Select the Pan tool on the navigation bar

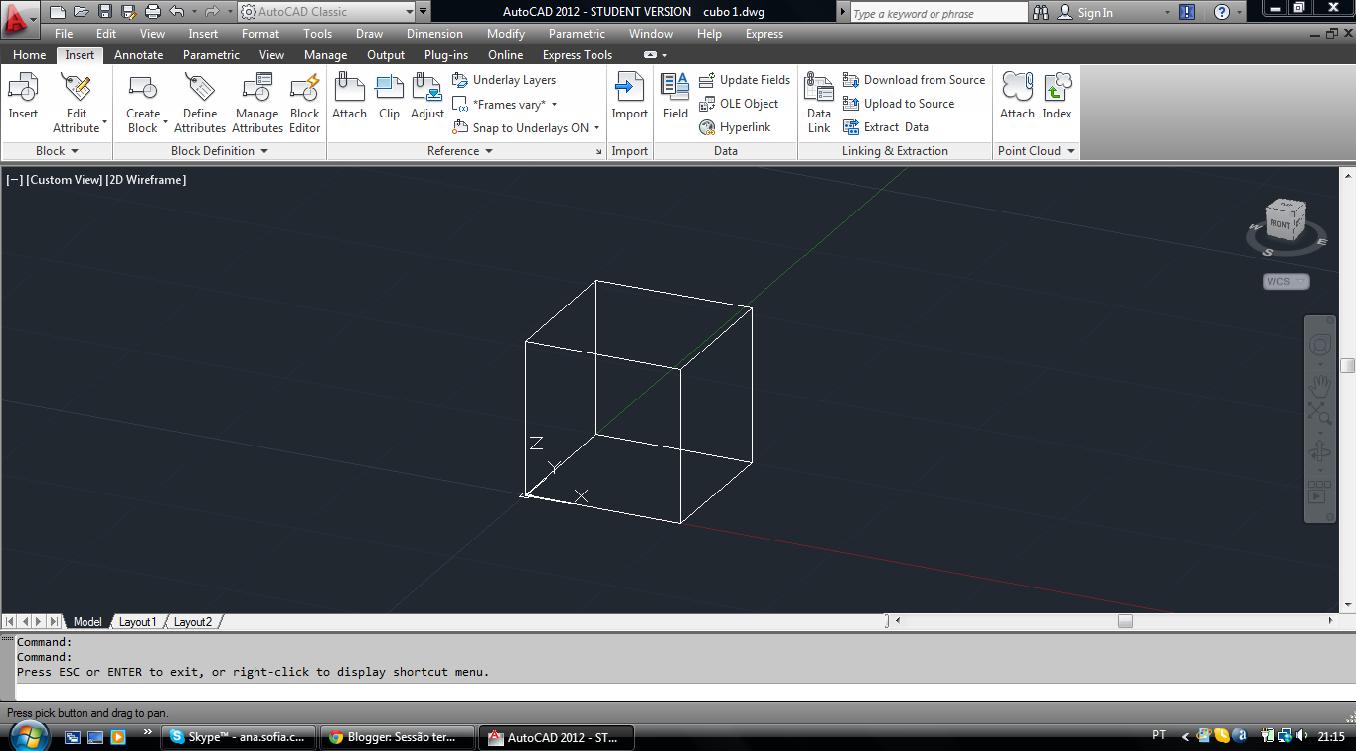[1319, 384]
